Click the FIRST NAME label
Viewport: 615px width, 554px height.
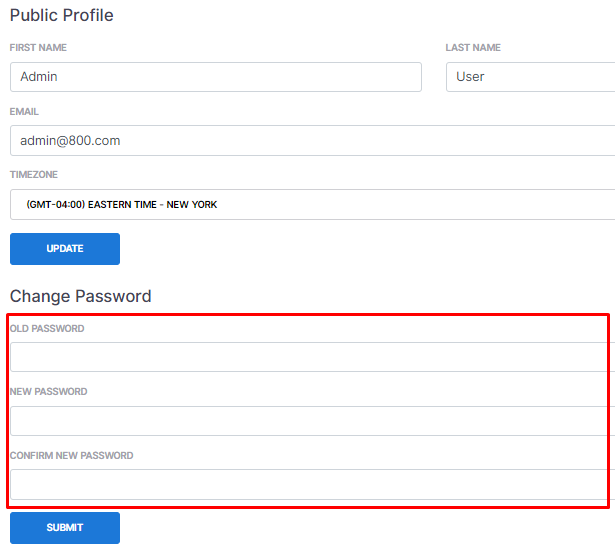click(x=39, y=48)
